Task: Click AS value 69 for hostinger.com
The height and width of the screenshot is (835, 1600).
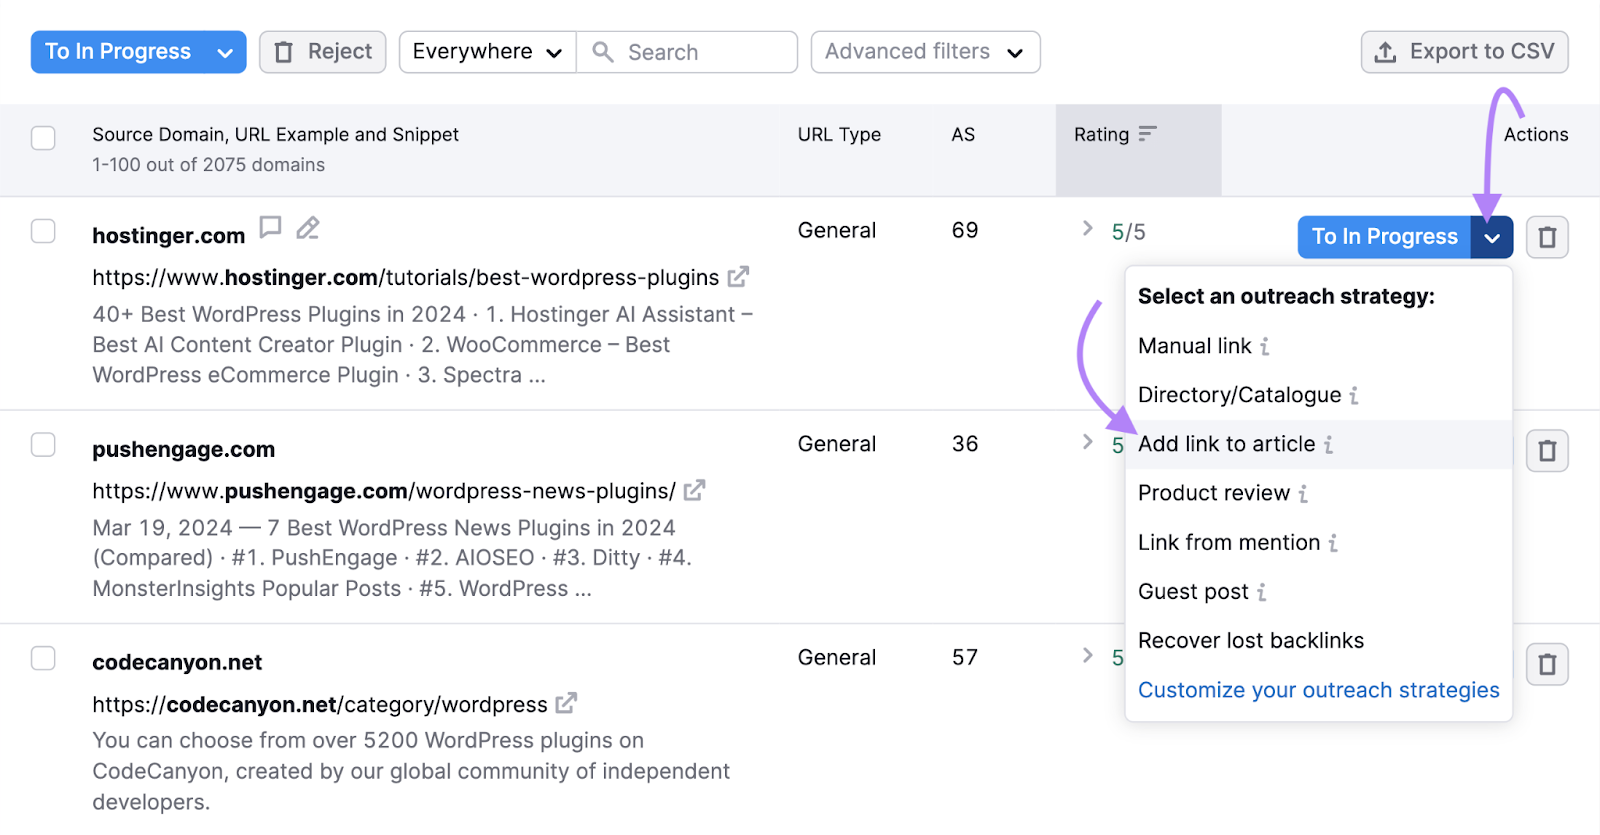Action: point(965,230)
